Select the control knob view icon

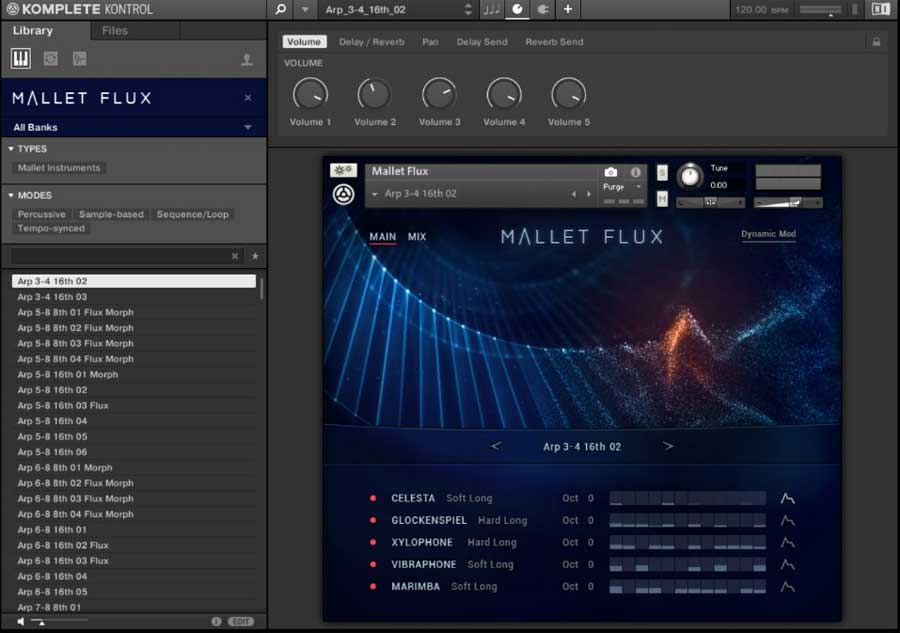517,9
